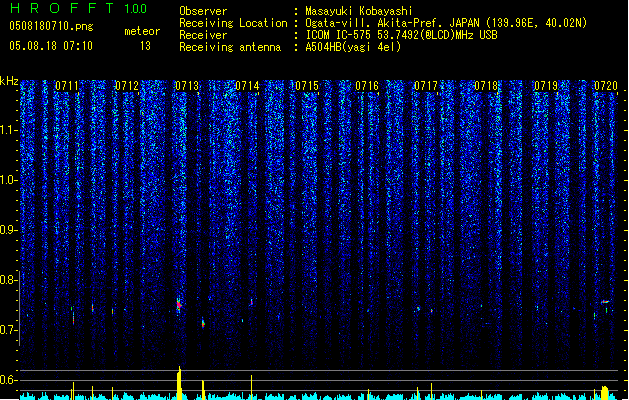
Task: Click the Receiving Location value Ogata-vill. Akita-Pref.
Action: [x=375, y=23]
